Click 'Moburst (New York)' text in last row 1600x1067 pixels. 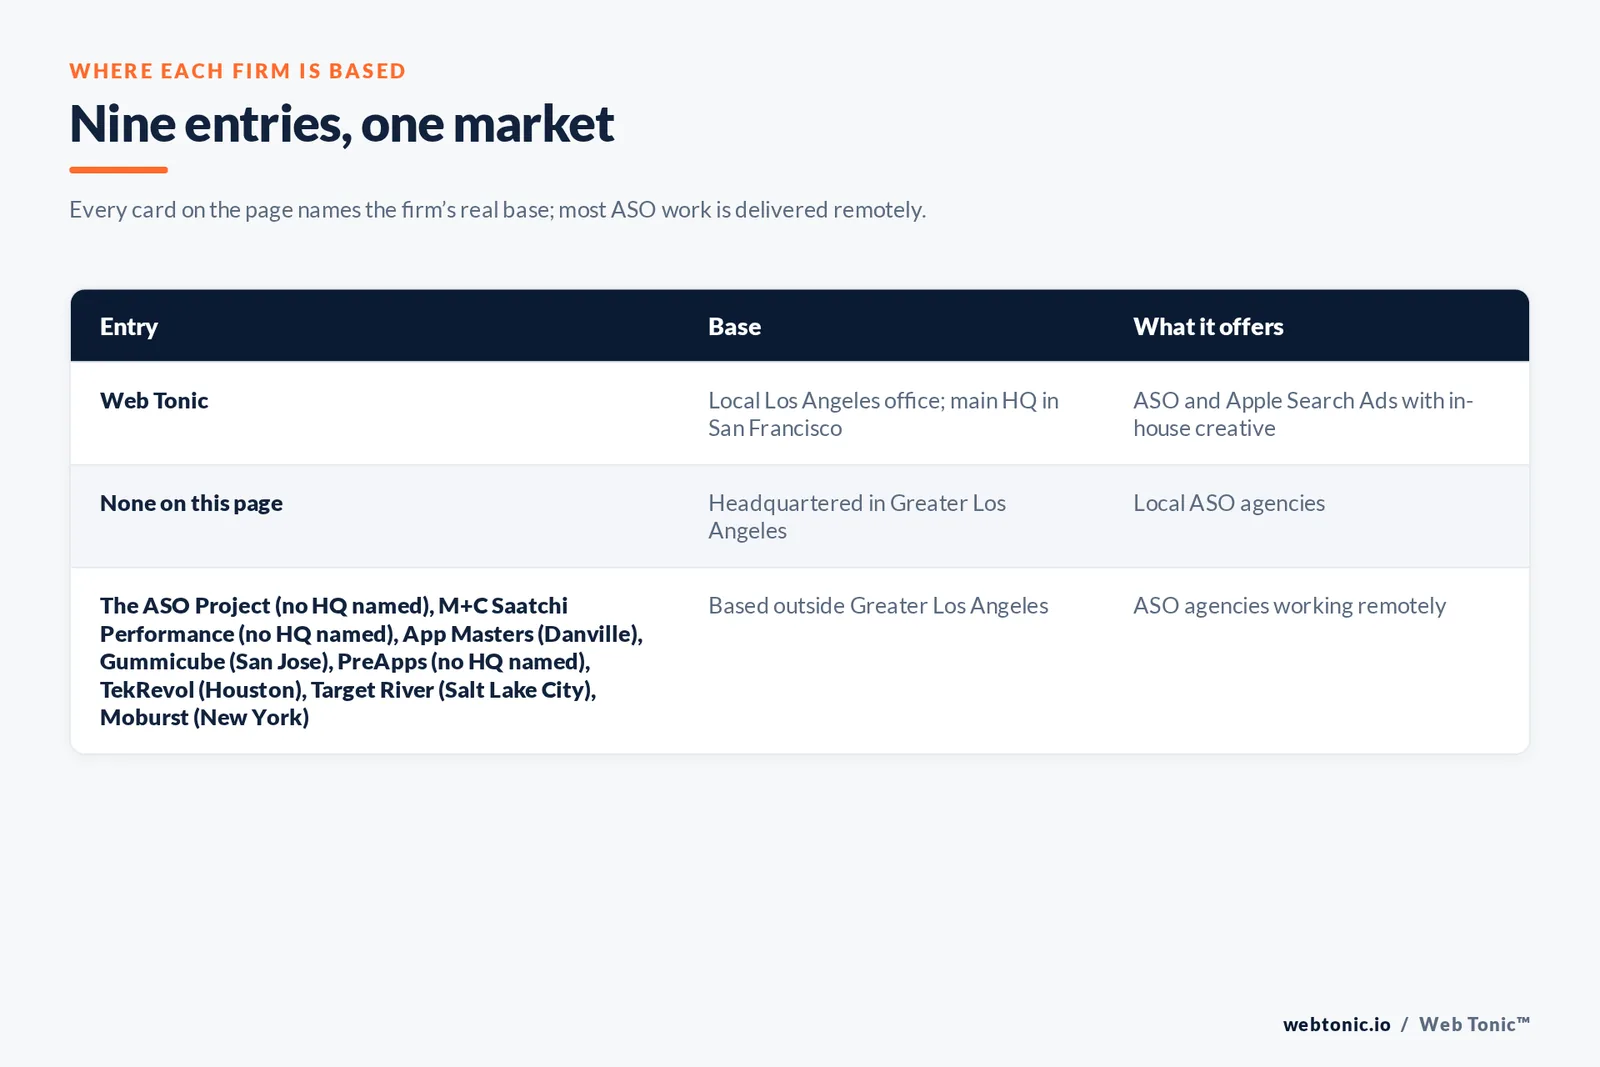[204, 718]
